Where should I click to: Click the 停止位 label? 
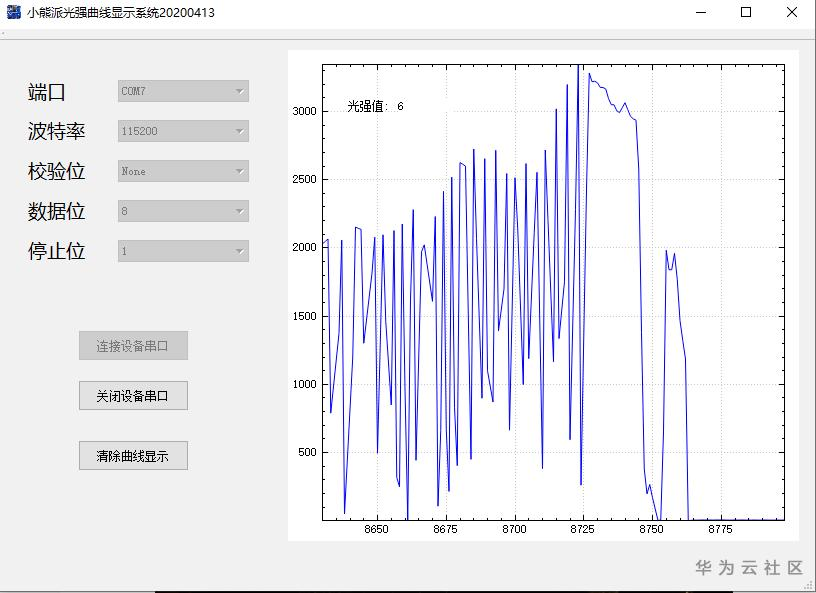tap(56, 251)
